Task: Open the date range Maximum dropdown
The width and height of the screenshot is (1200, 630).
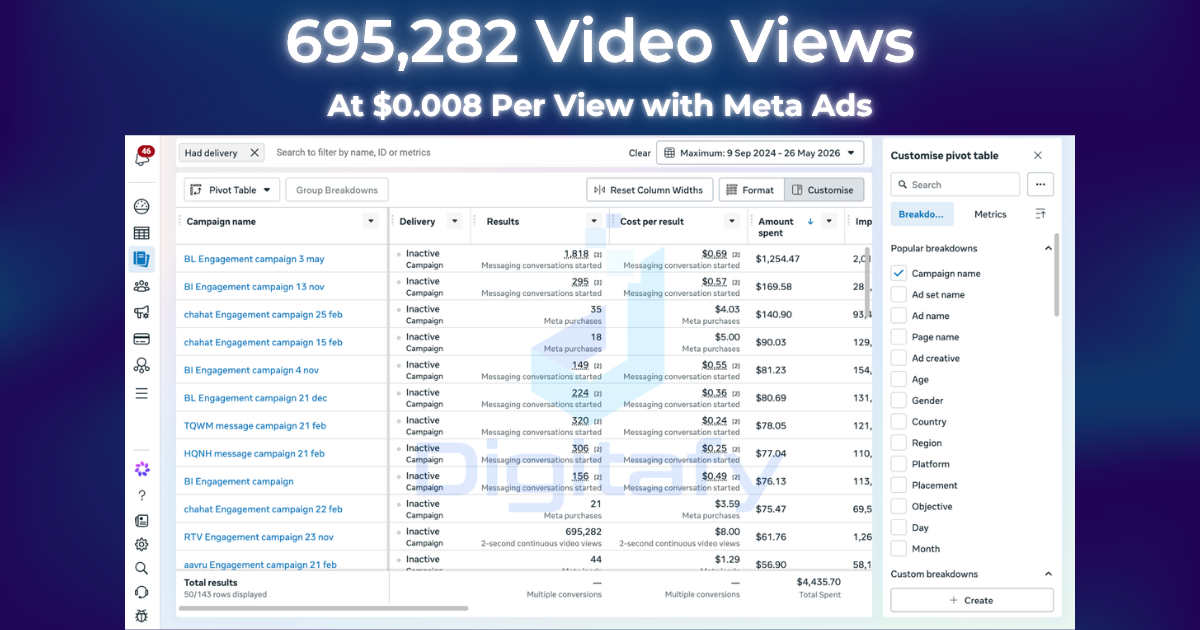Action: click(x=760, y=153)
